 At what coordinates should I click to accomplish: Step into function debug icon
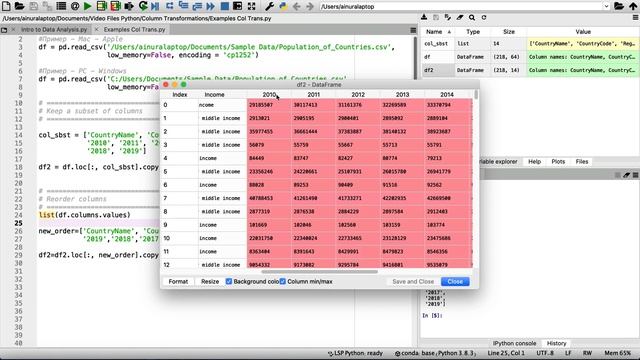183,6
